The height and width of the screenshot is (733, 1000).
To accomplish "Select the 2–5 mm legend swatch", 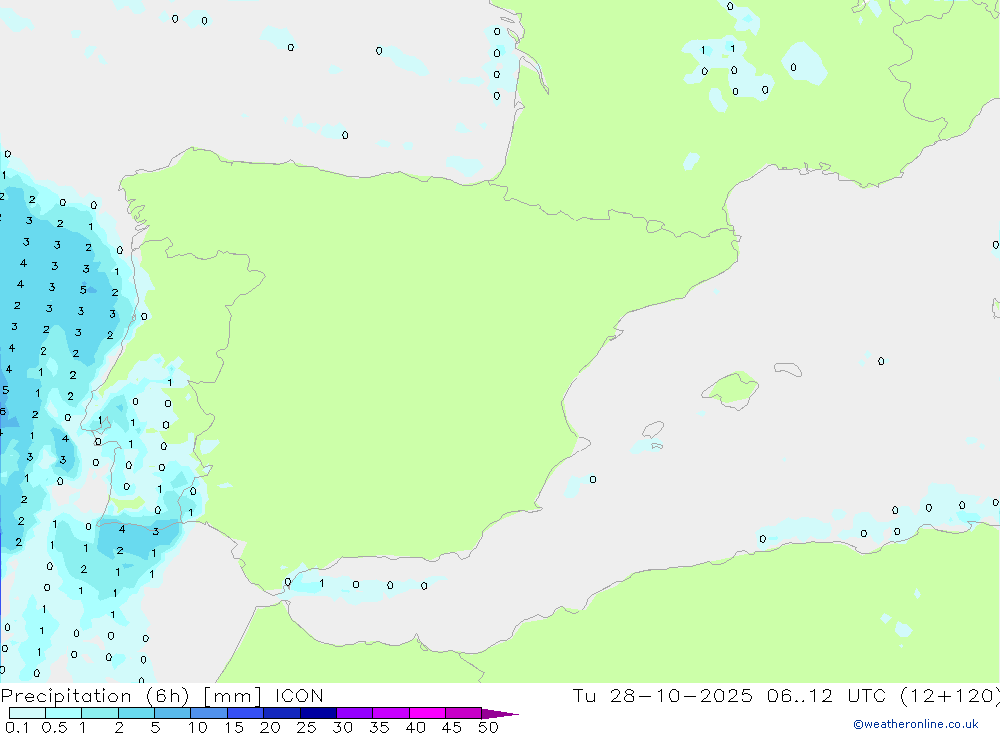I will tap(136, 713).
